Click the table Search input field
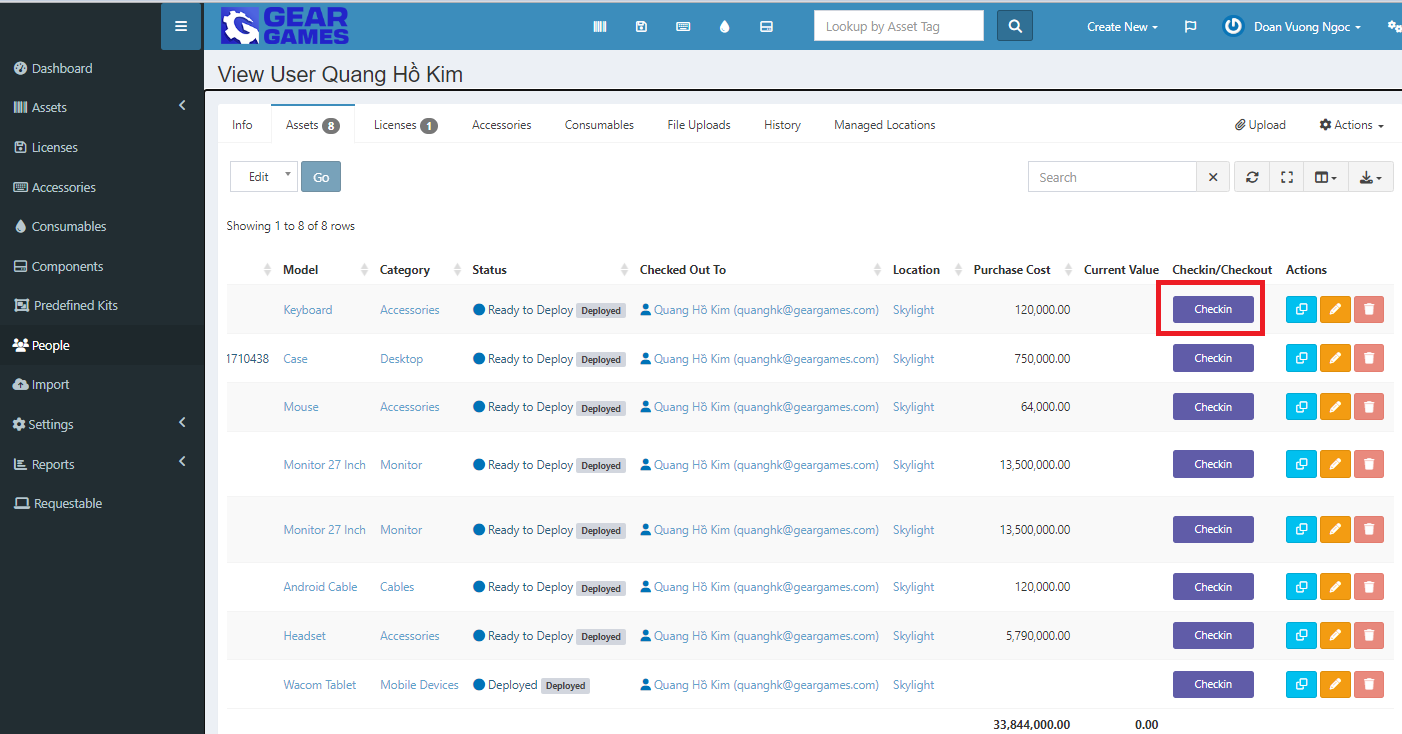The height and width of the screenshot is (734, 1402). coord(1112,177)
